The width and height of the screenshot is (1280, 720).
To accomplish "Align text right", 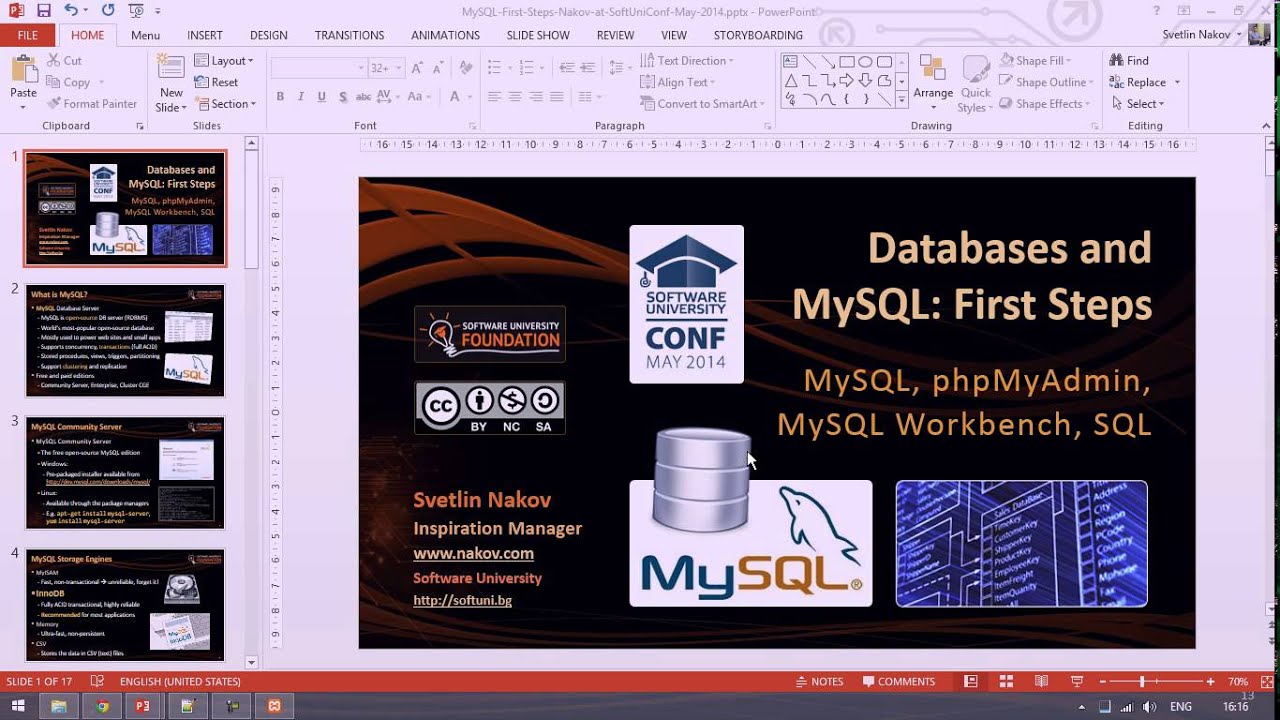I will point(536,97).
